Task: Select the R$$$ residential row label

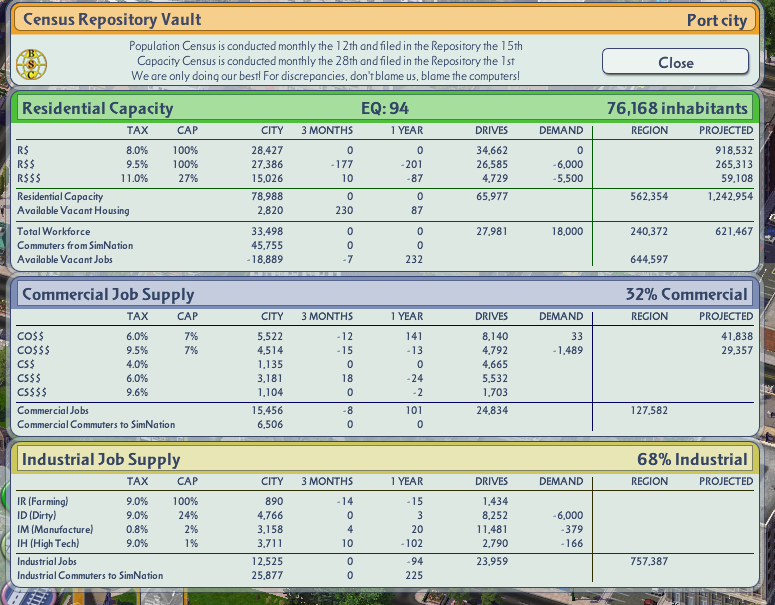Action: (x=29, y=178)
